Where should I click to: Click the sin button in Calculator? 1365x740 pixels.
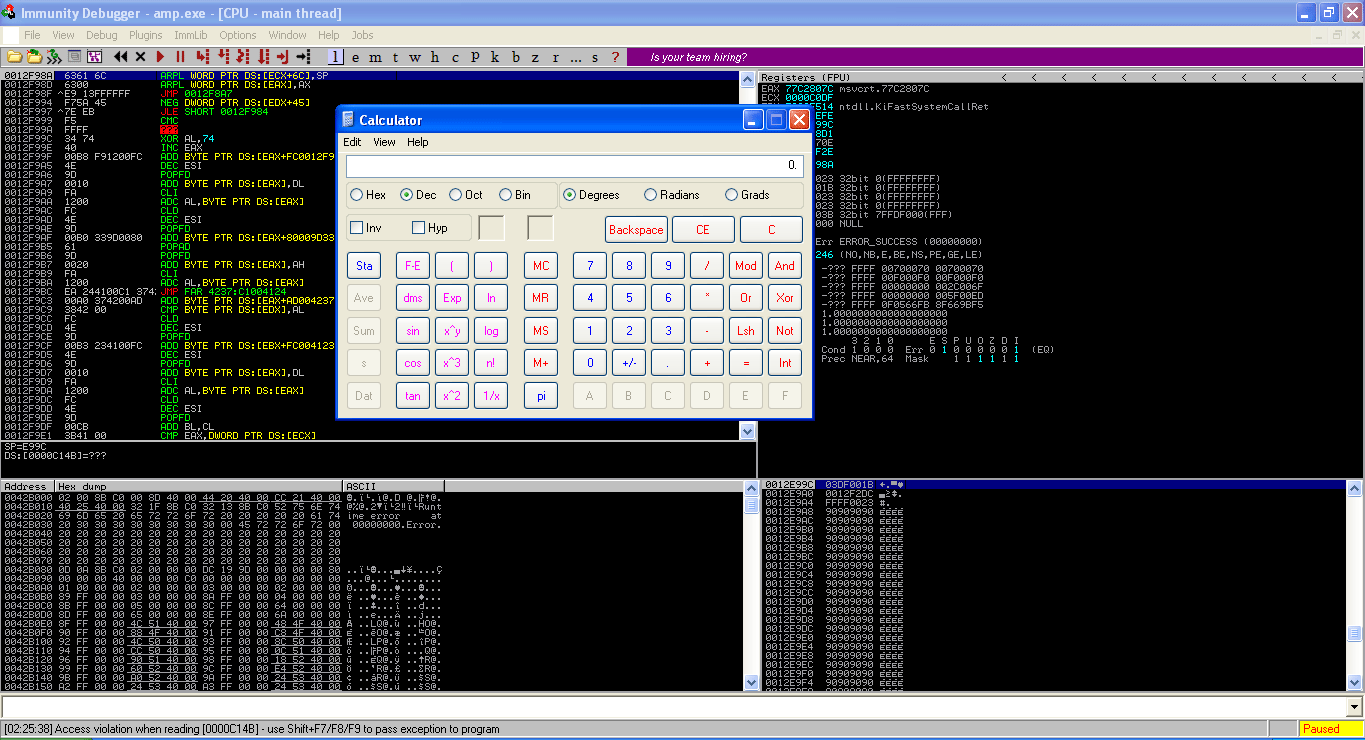(x=412, y=330)
